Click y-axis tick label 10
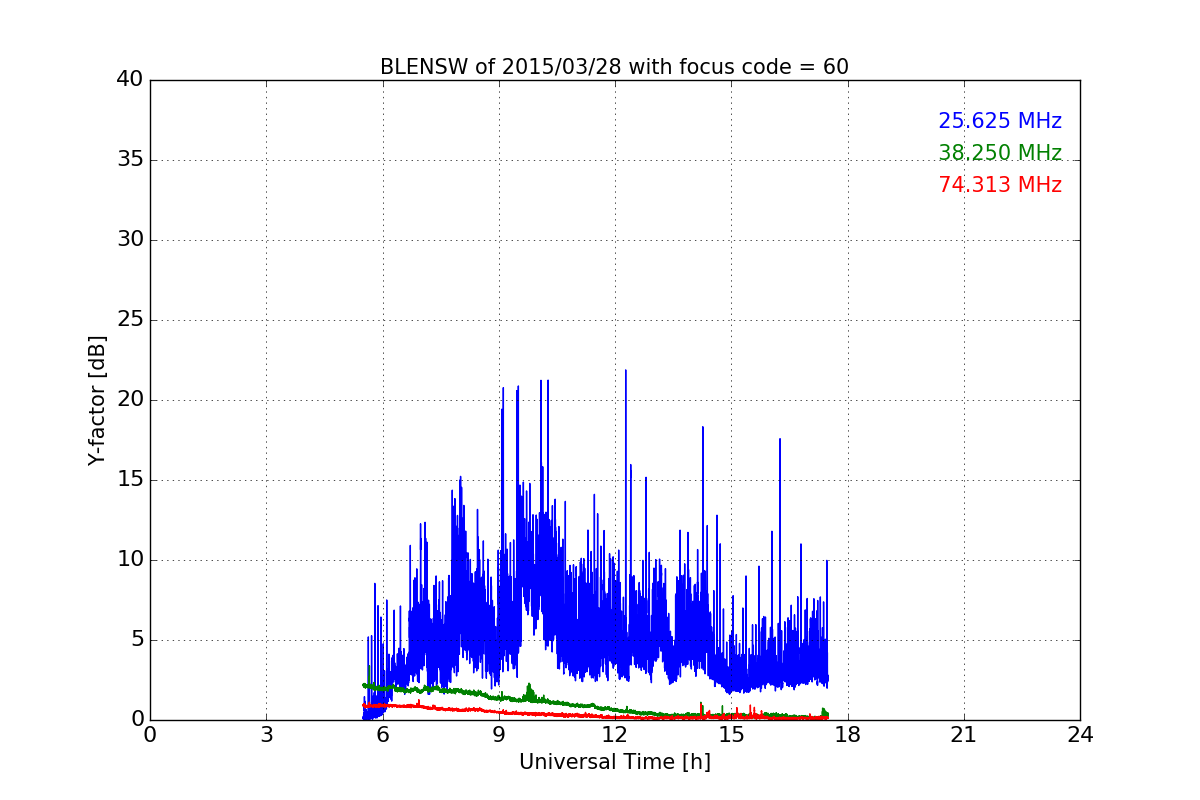This screenshot has width=1200, height=800. click(130, 560)
